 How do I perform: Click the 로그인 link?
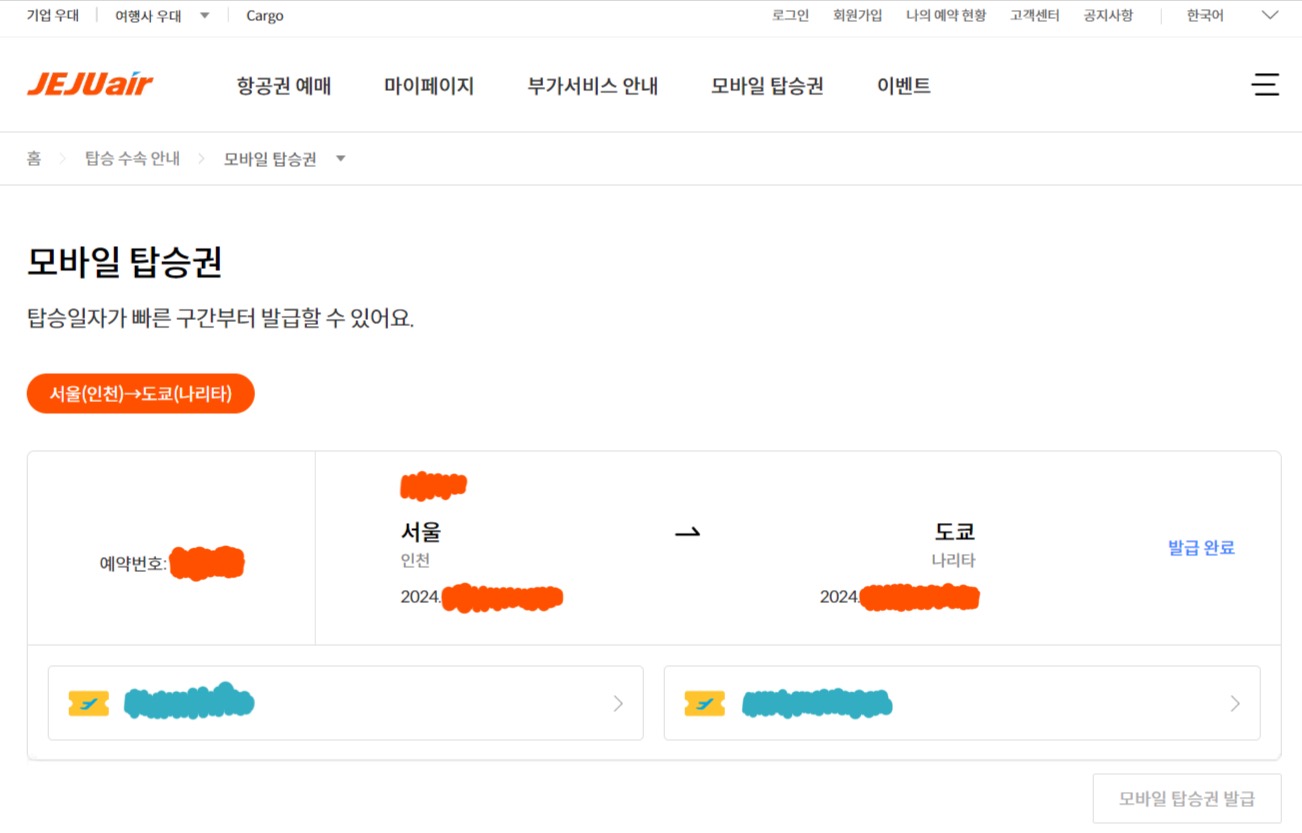pos(790,16)
